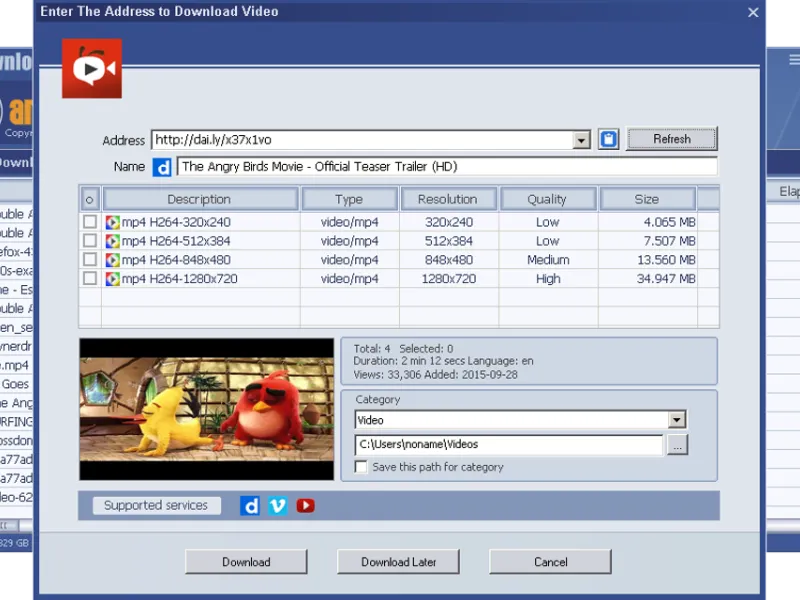Screen dimensions: 800x600
Task: Click the Refresh button
Action: click(x=672, y=139)
